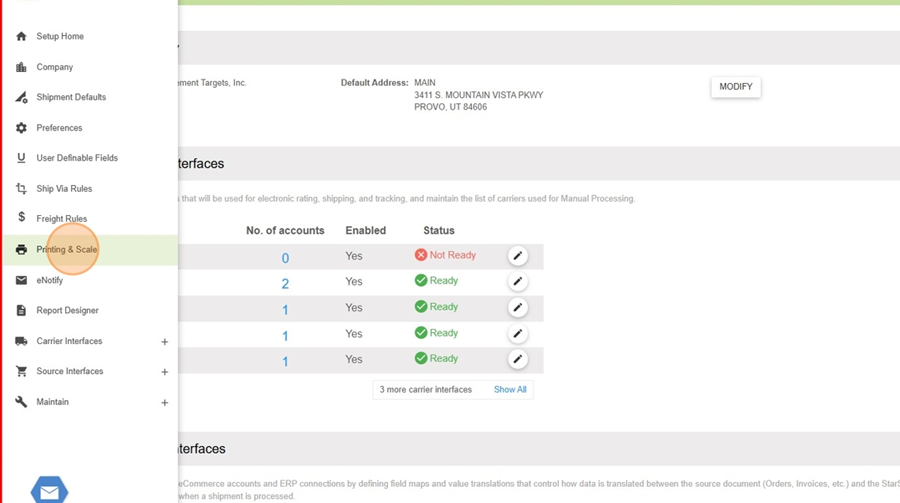Click the Preferences gear icon

pos(21,128)
